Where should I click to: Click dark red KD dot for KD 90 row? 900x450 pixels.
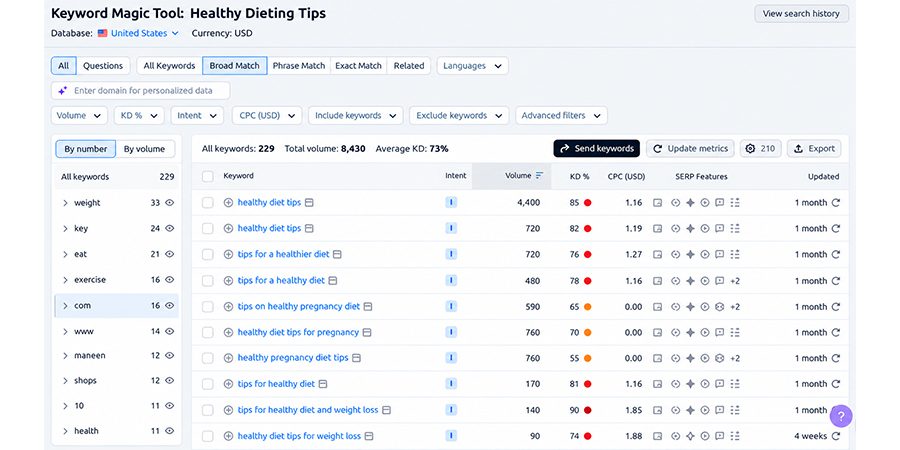(x=588, y=410)
